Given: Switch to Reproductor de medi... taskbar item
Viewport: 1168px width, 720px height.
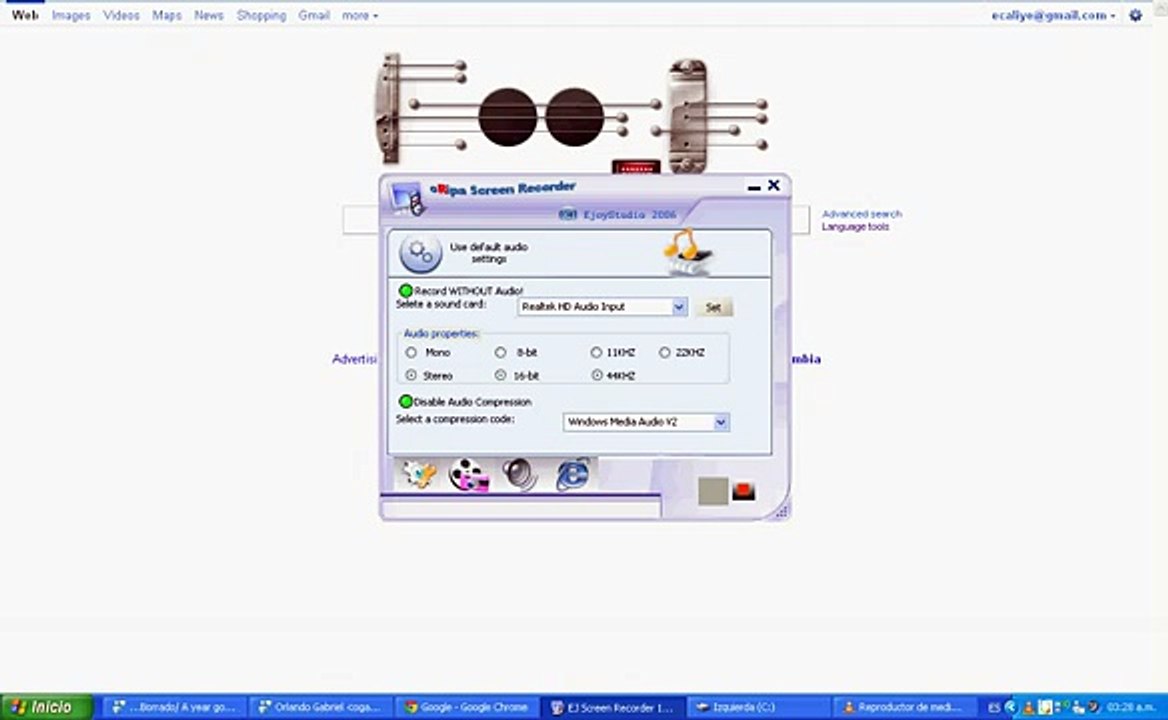Looking at the screenshot, I should point(904,707).
